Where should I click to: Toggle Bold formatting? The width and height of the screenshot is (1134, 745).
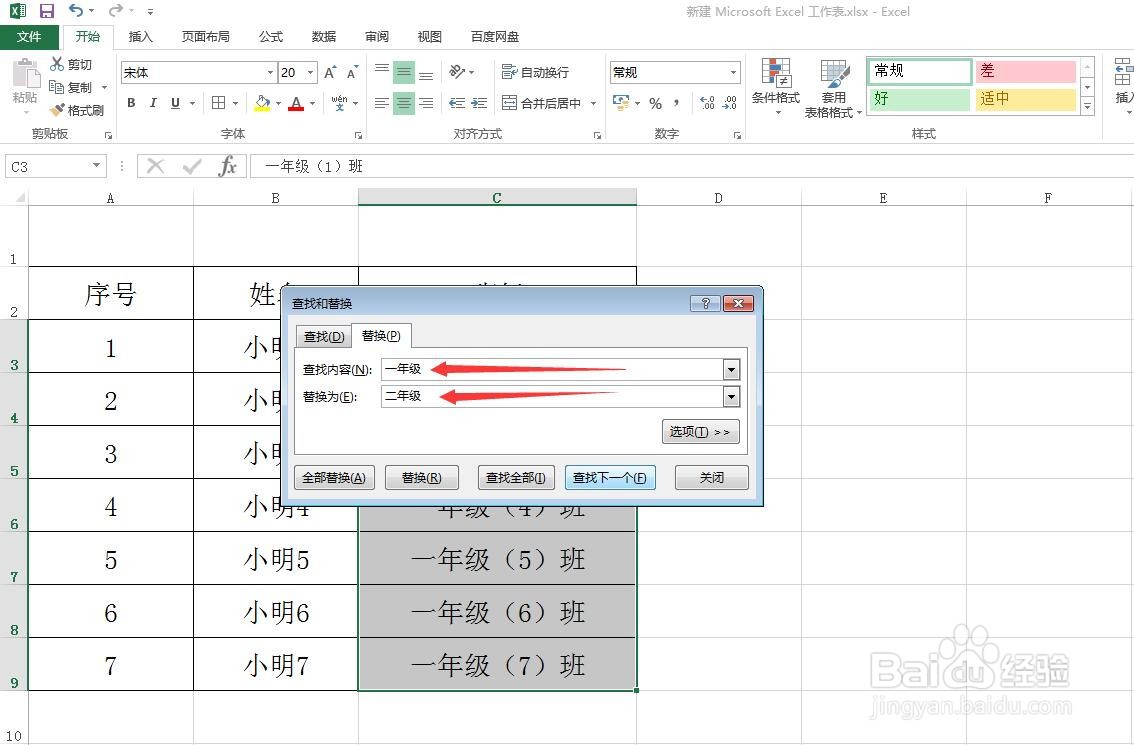point(130,103)
